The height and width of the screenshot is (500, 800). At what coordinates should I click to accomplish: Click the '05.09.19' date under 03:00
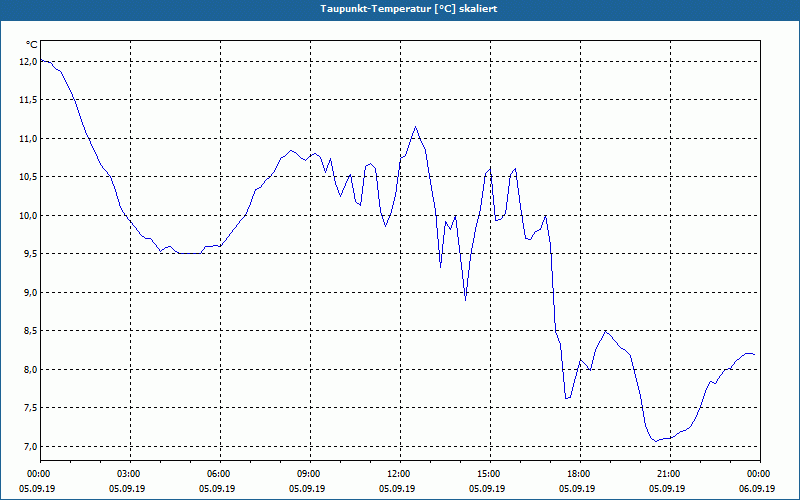[127, 489]
